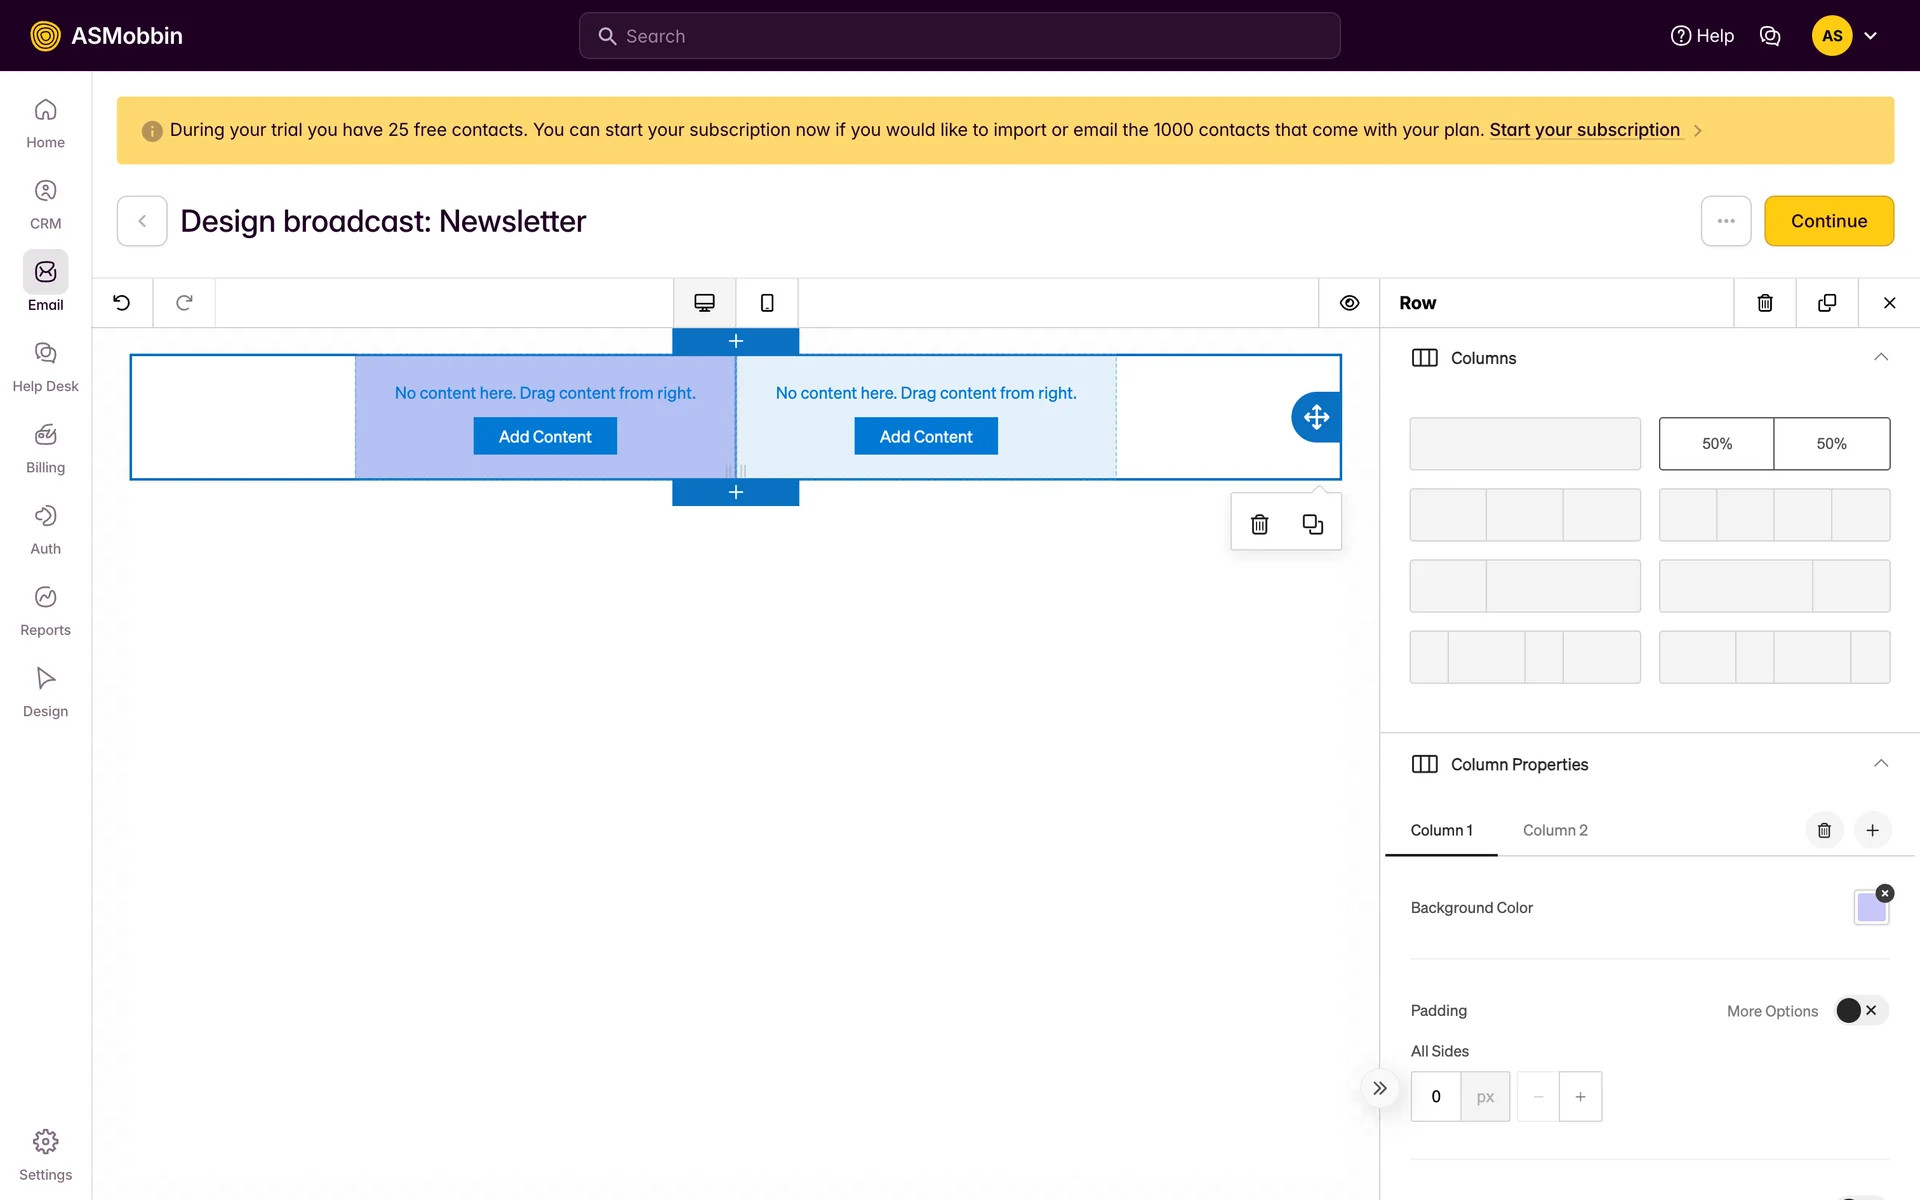This screenshot has width=1920, height=1200.
Task: Click the row move handle icon
Action: coord(1316,417)
